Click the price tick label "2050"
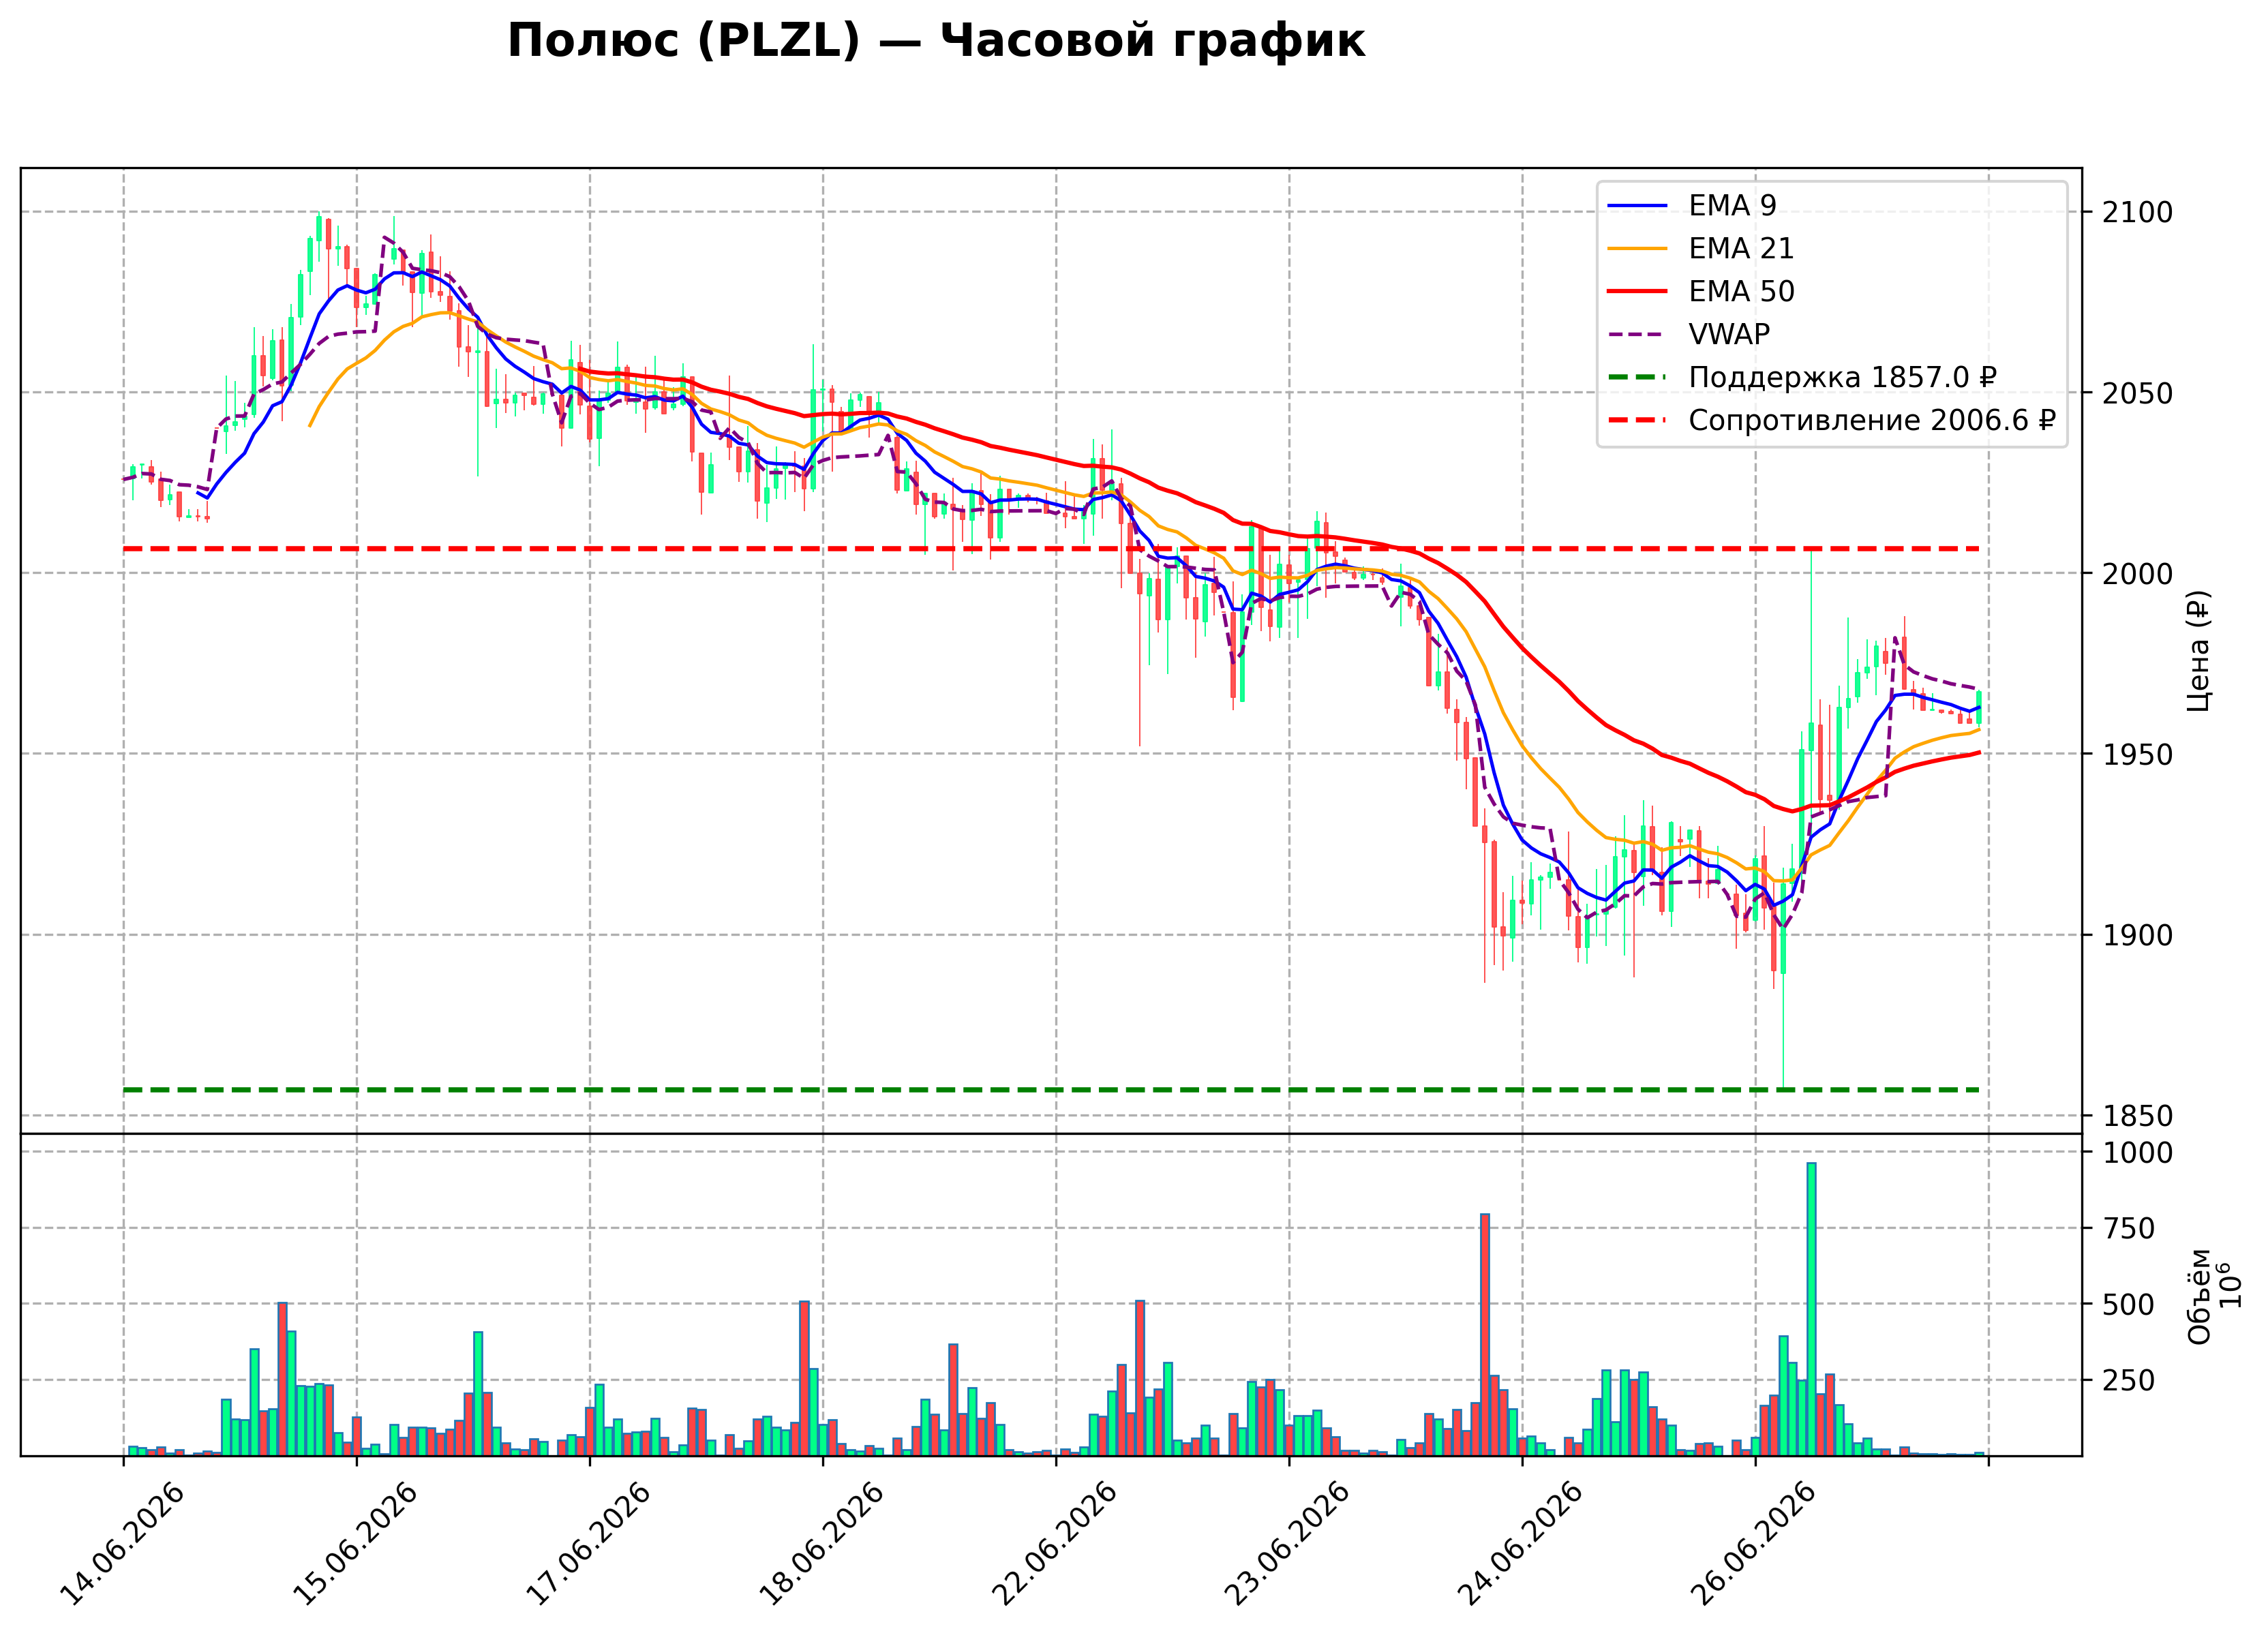This screenshot has width=2268, height=1631. (2137, 393)
